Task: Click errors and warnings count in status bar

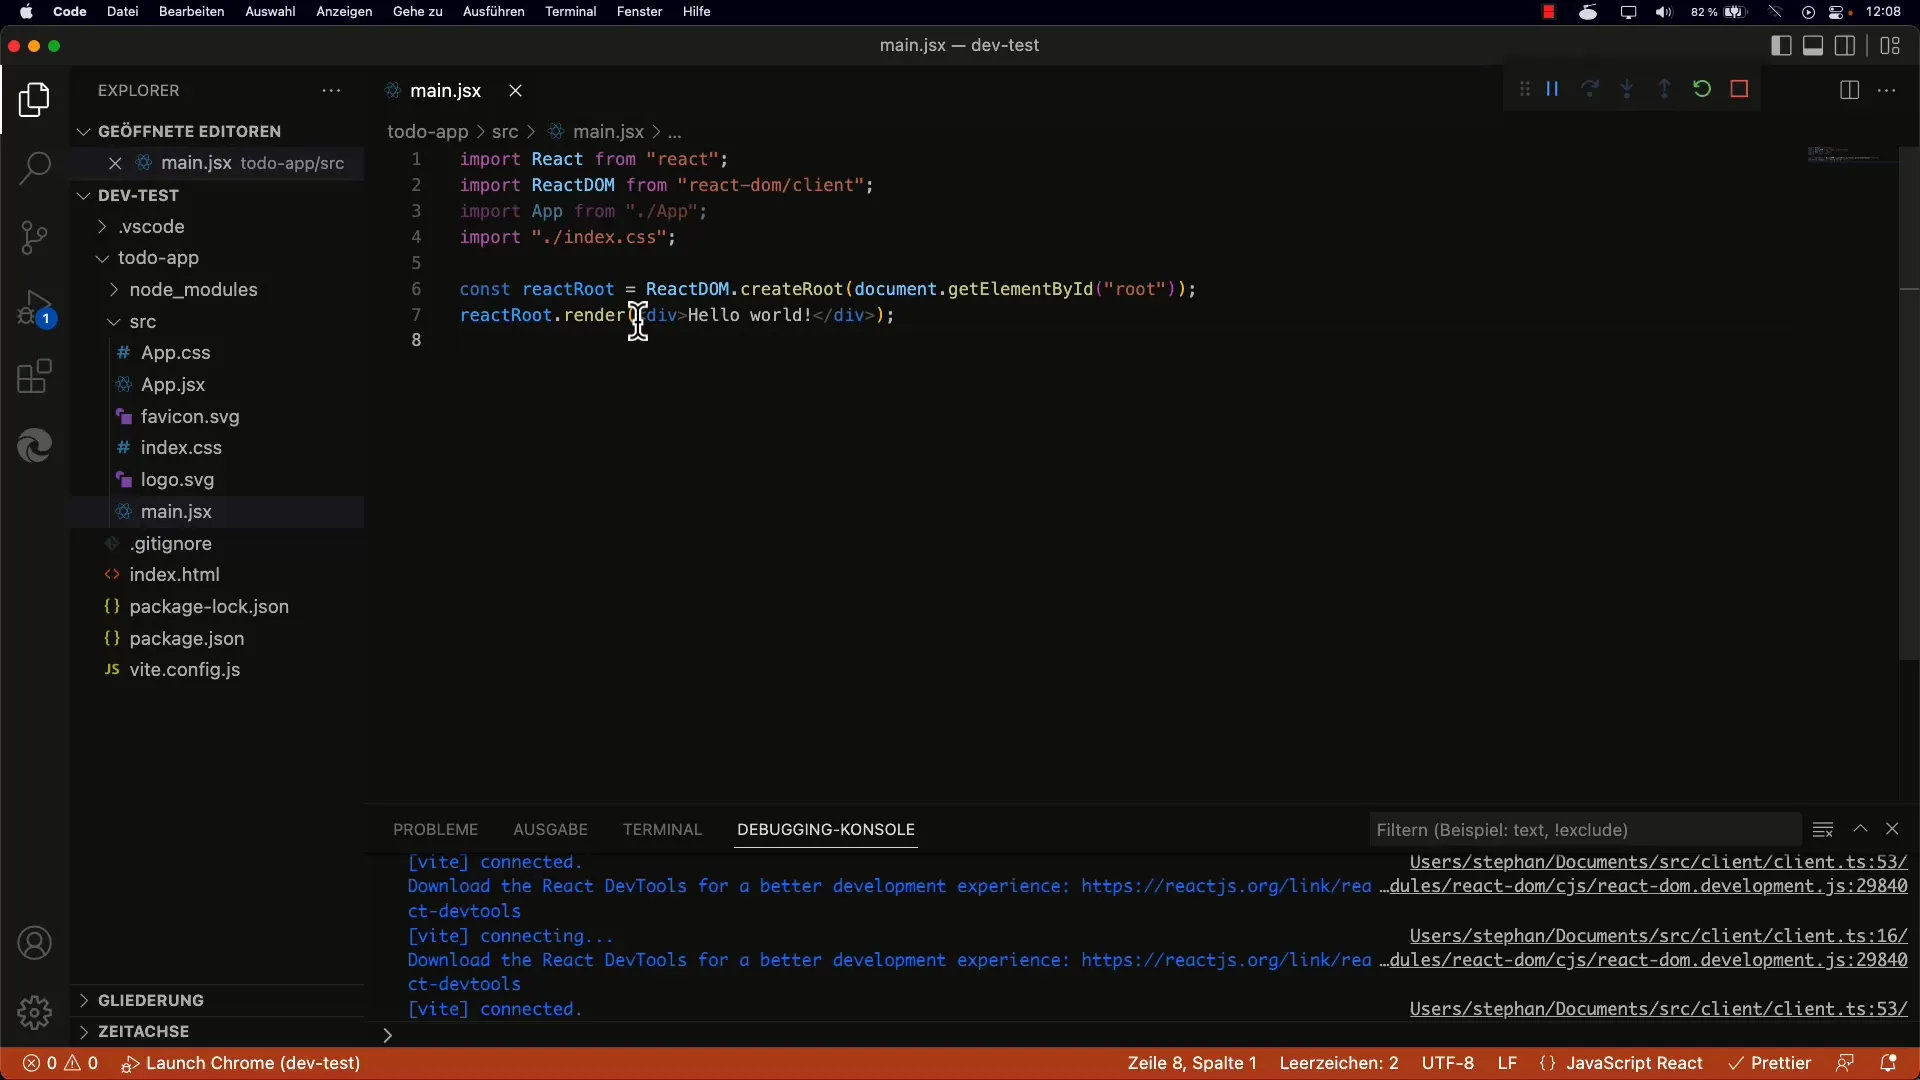Action: point(61,1063)
